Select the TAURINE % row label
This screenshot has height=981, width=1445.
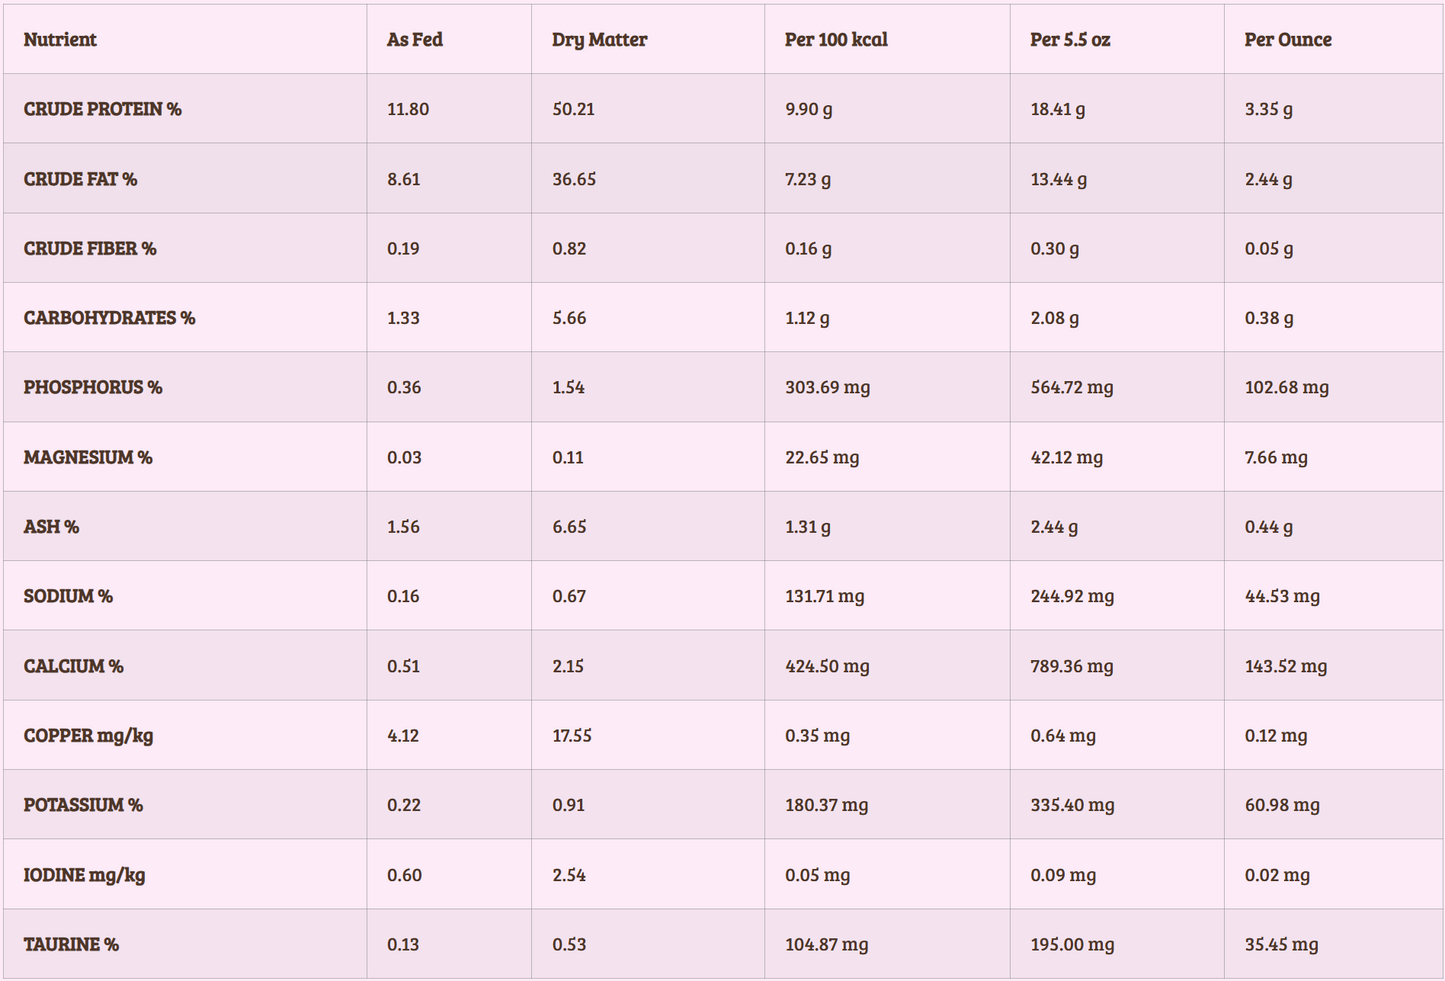click(x=71, y=944)
